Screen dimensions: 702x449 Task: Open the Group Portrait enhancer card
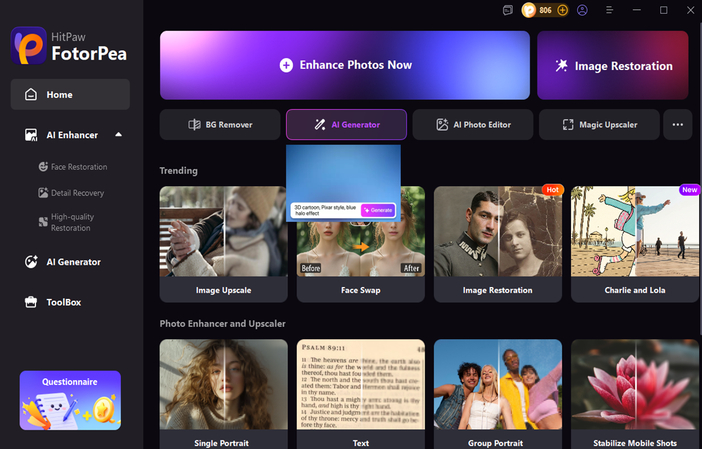coord(497,394)
